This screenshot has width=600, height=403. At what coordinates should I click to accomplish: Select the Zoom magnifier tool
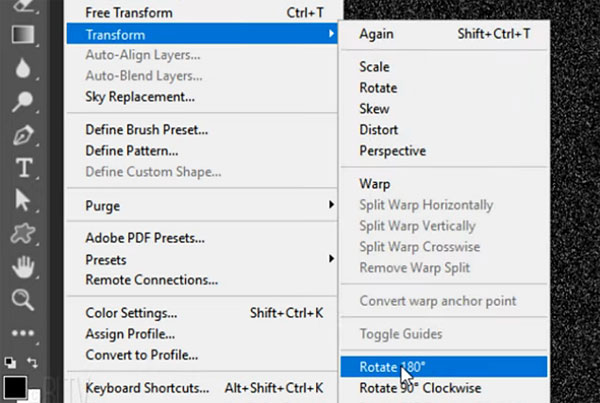23,299
